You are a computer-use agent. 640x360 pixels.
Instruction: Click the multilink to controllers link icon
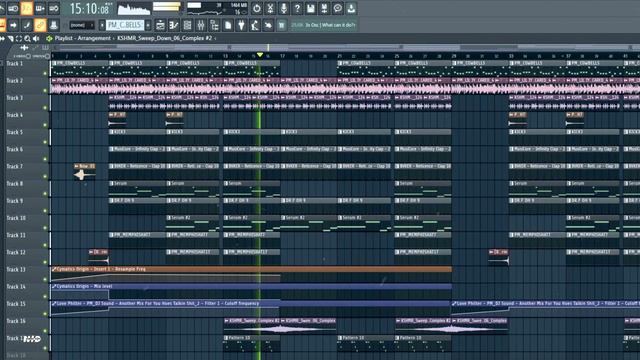click(x=40, y=25)
